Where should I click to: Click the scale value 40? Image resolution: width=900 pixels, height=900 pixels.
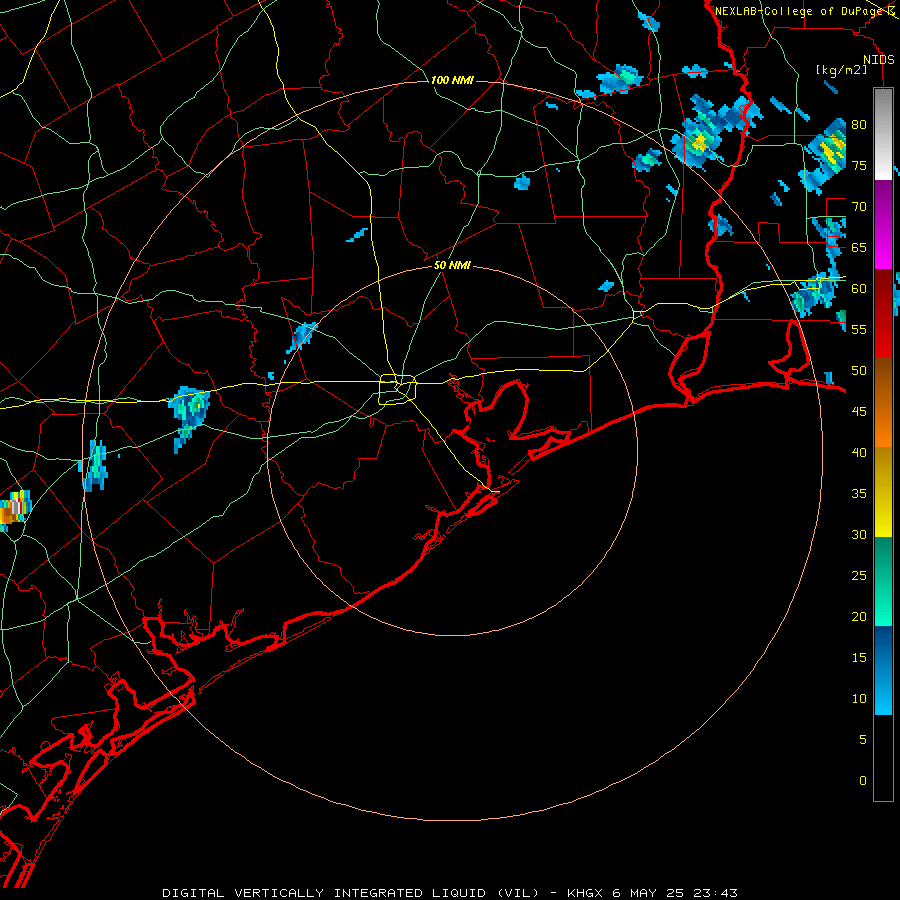click(859, 452)
